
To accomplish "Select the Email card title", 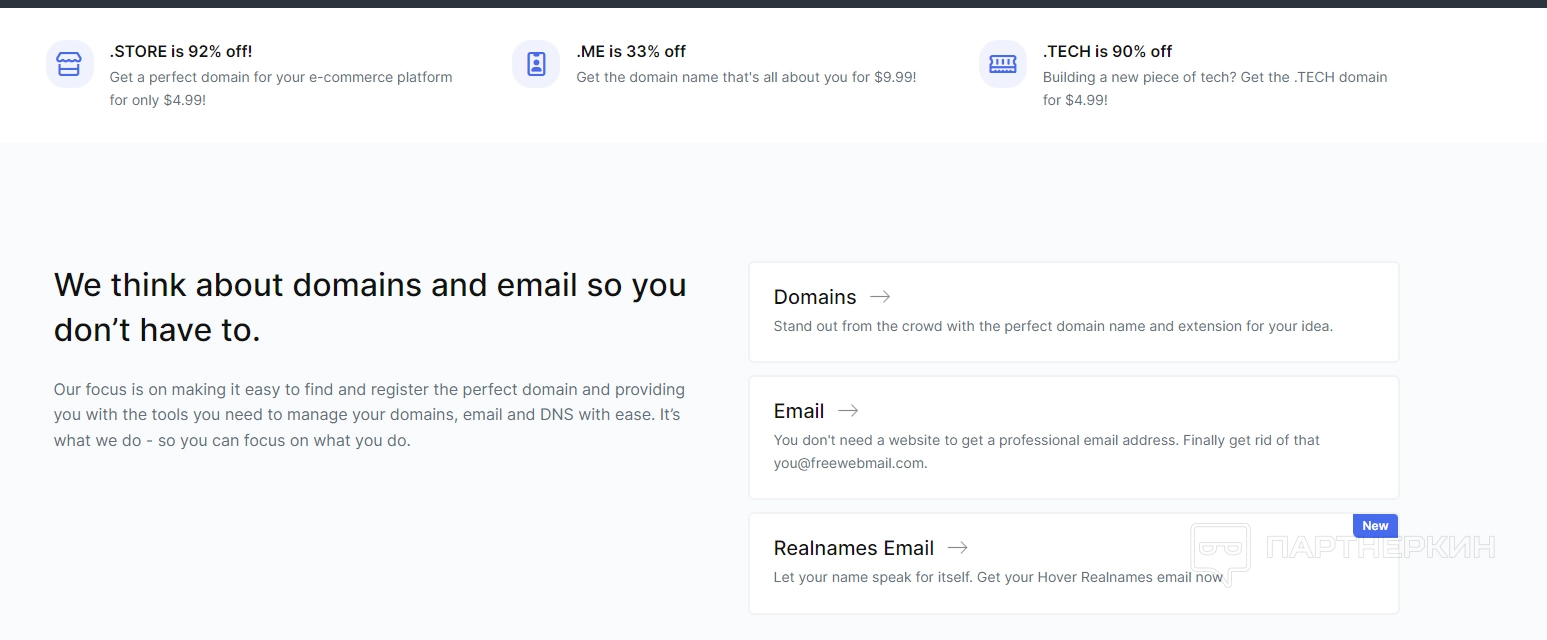I will point(799,411).
